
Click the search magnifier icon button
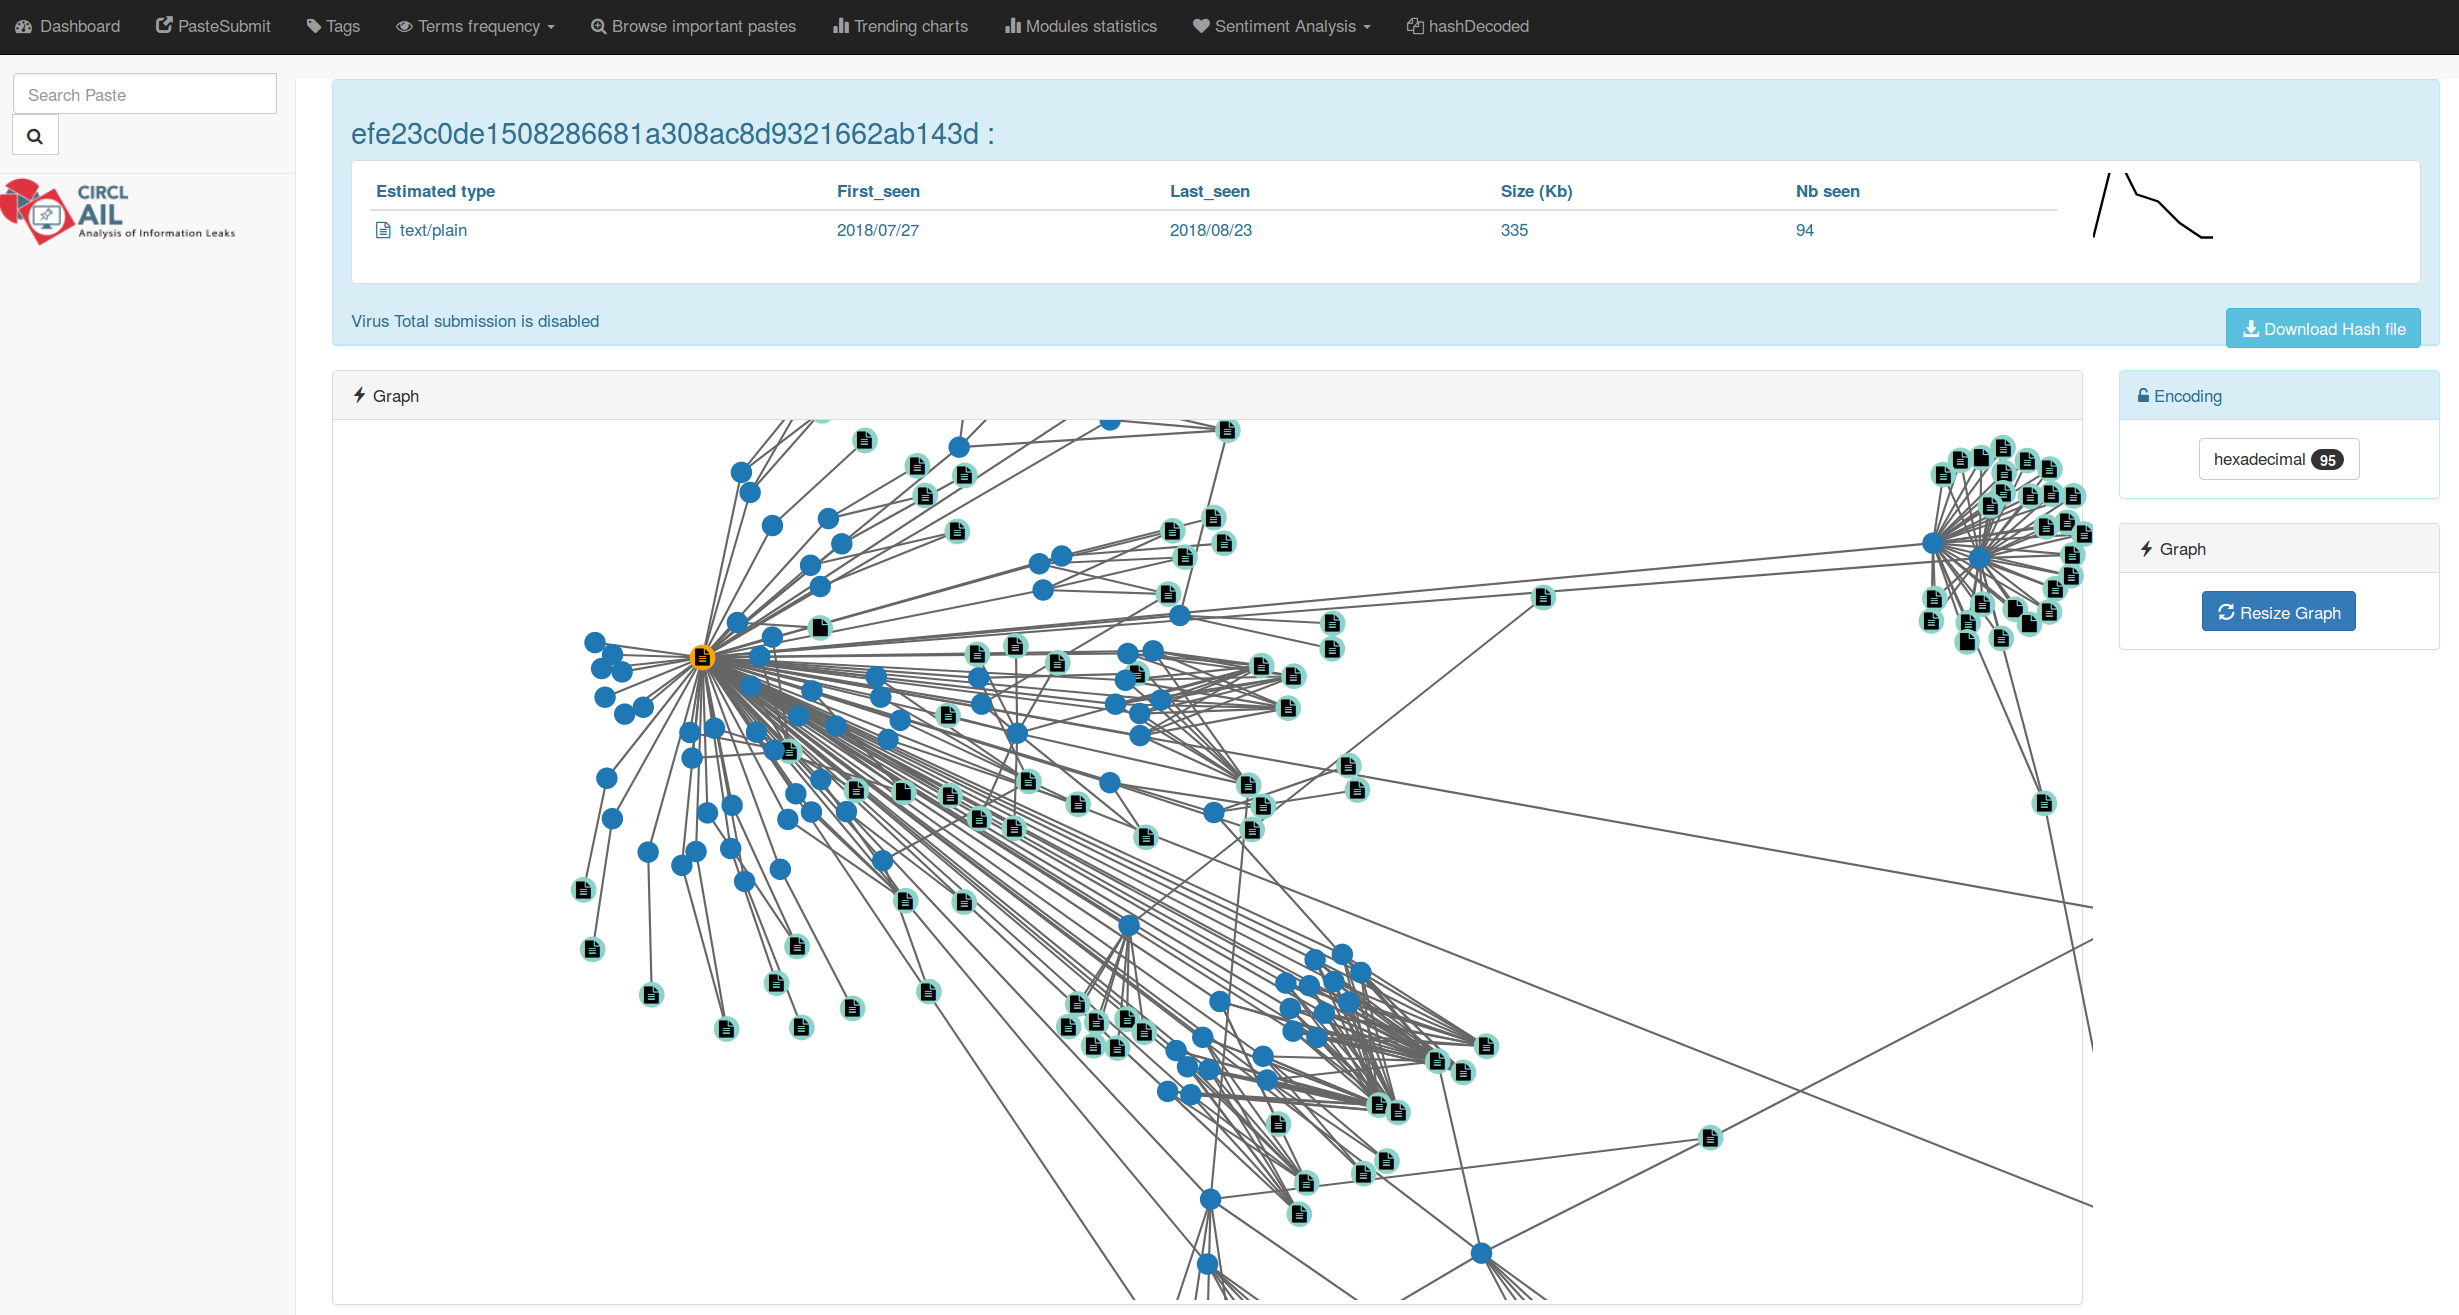[34, 137]
